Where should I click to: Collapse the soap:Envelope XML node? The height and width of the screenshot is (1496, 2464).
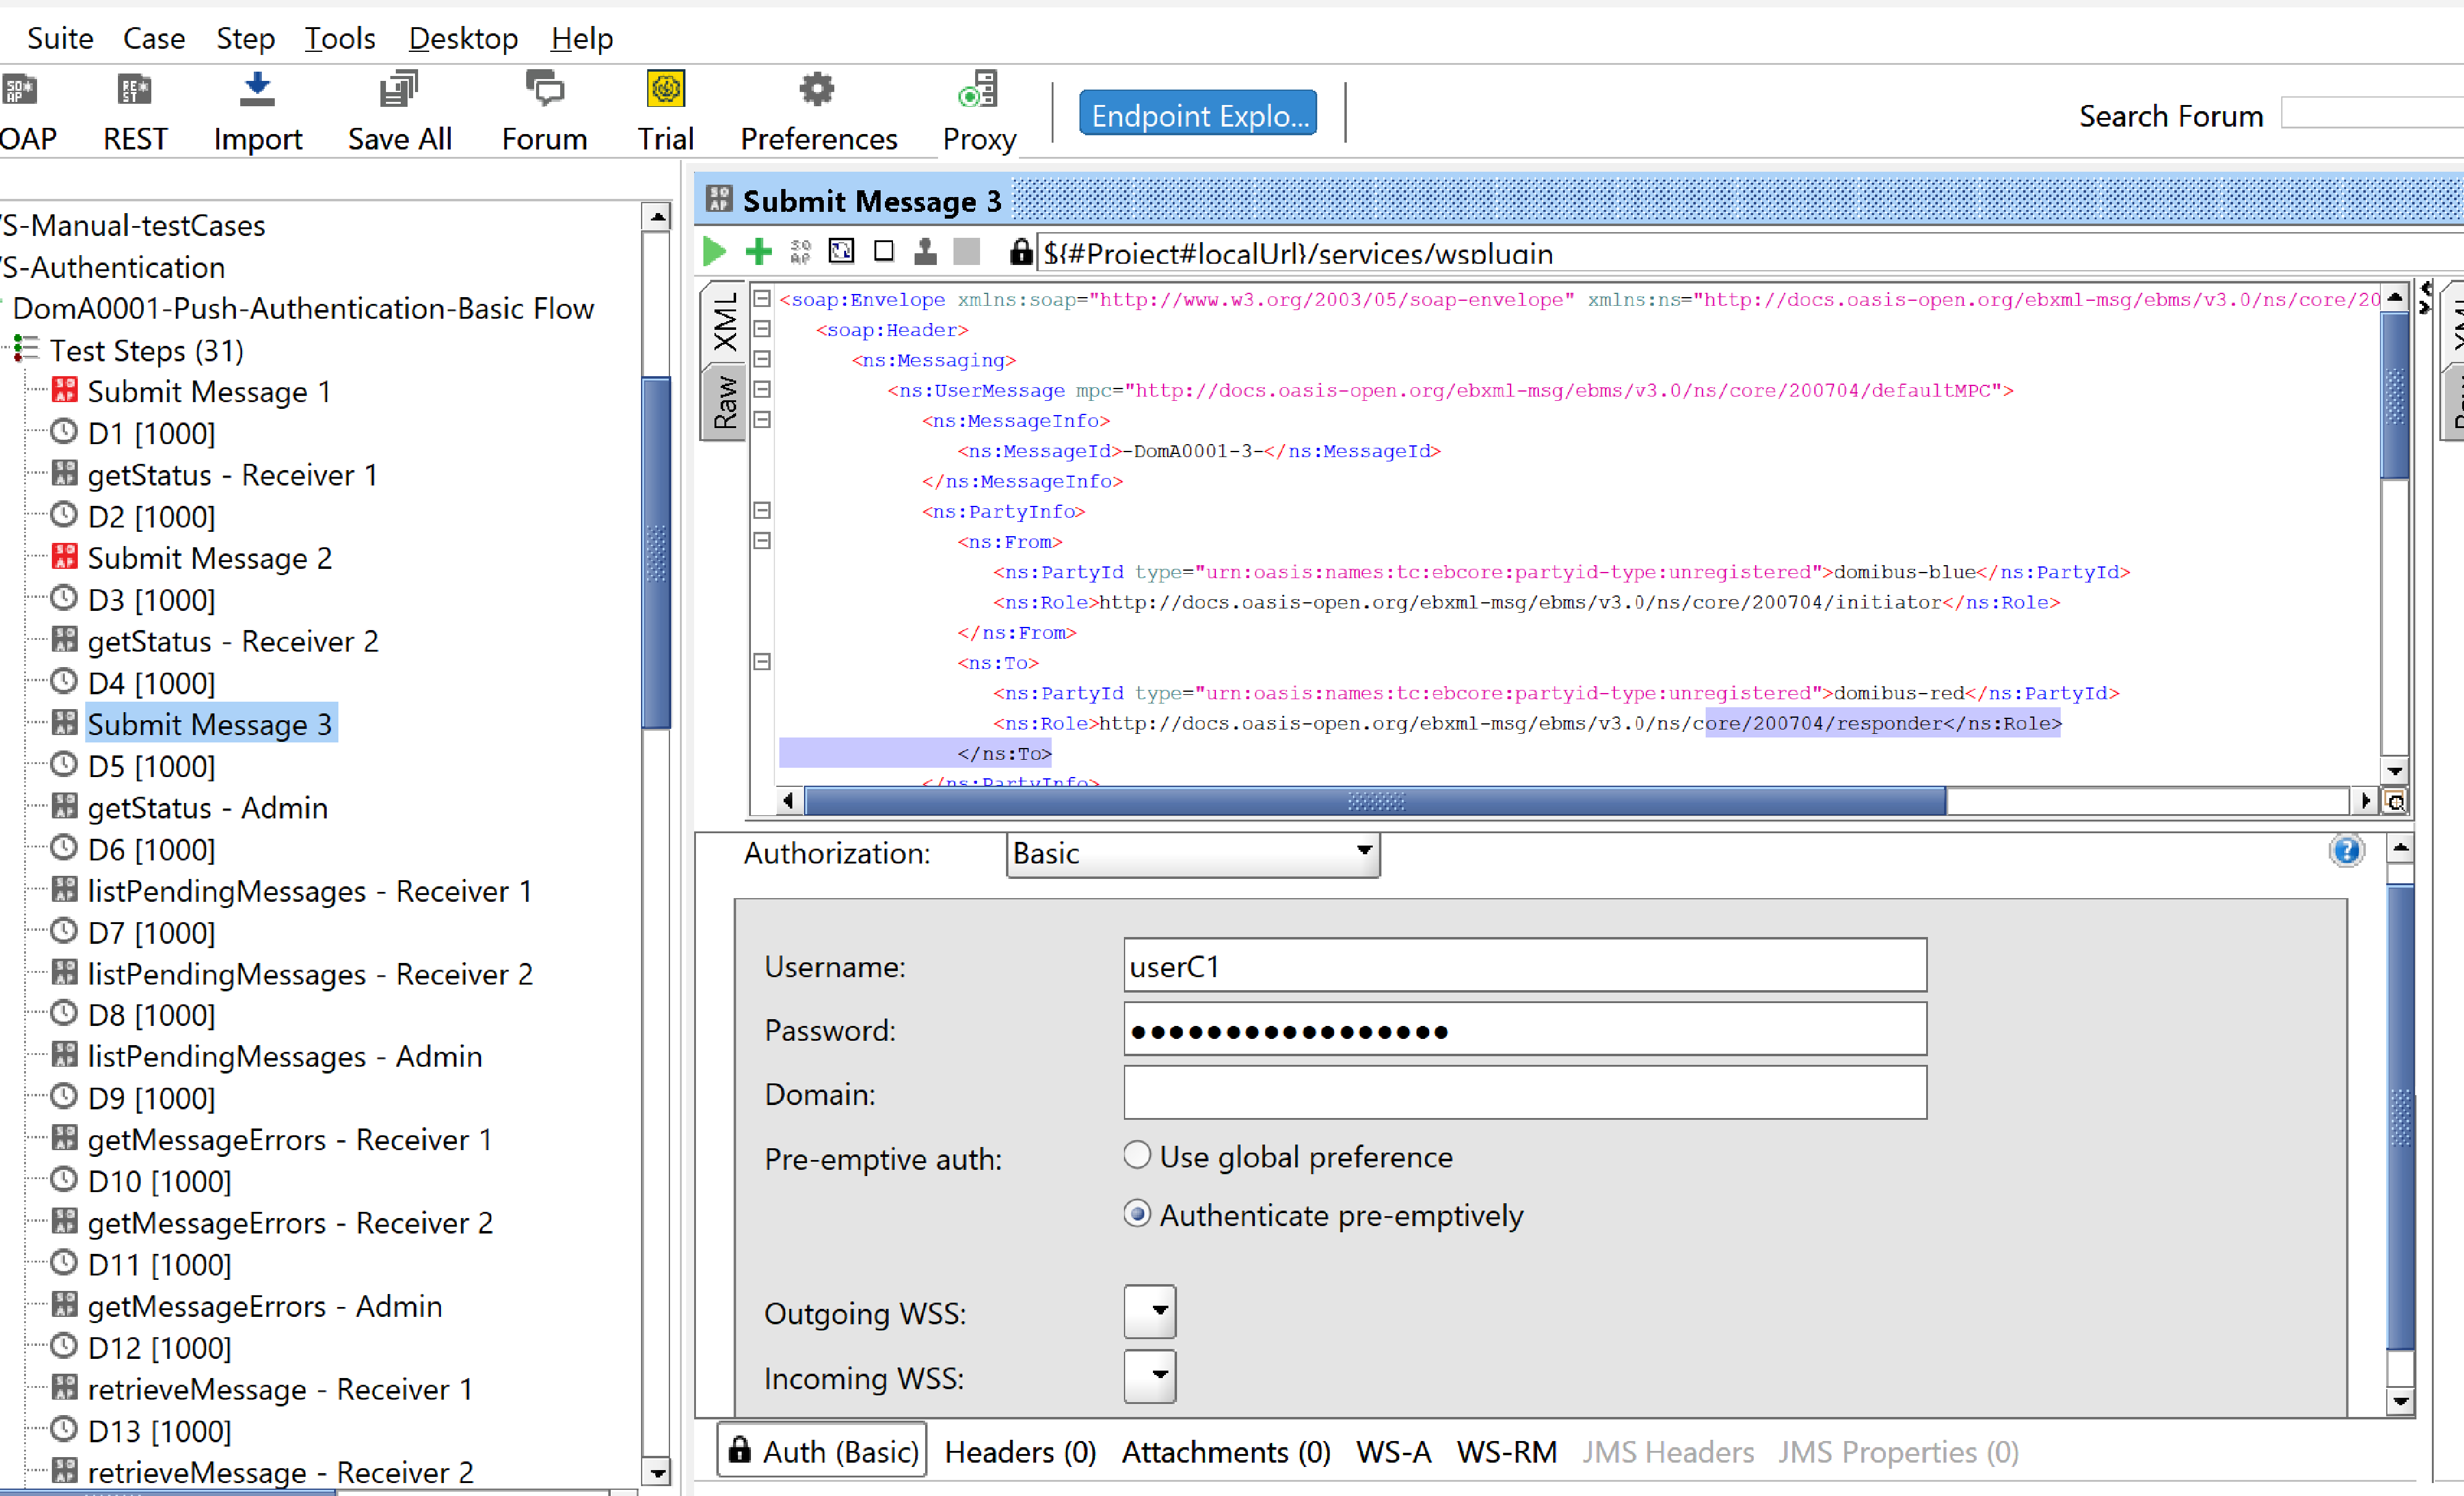[762, 298]
